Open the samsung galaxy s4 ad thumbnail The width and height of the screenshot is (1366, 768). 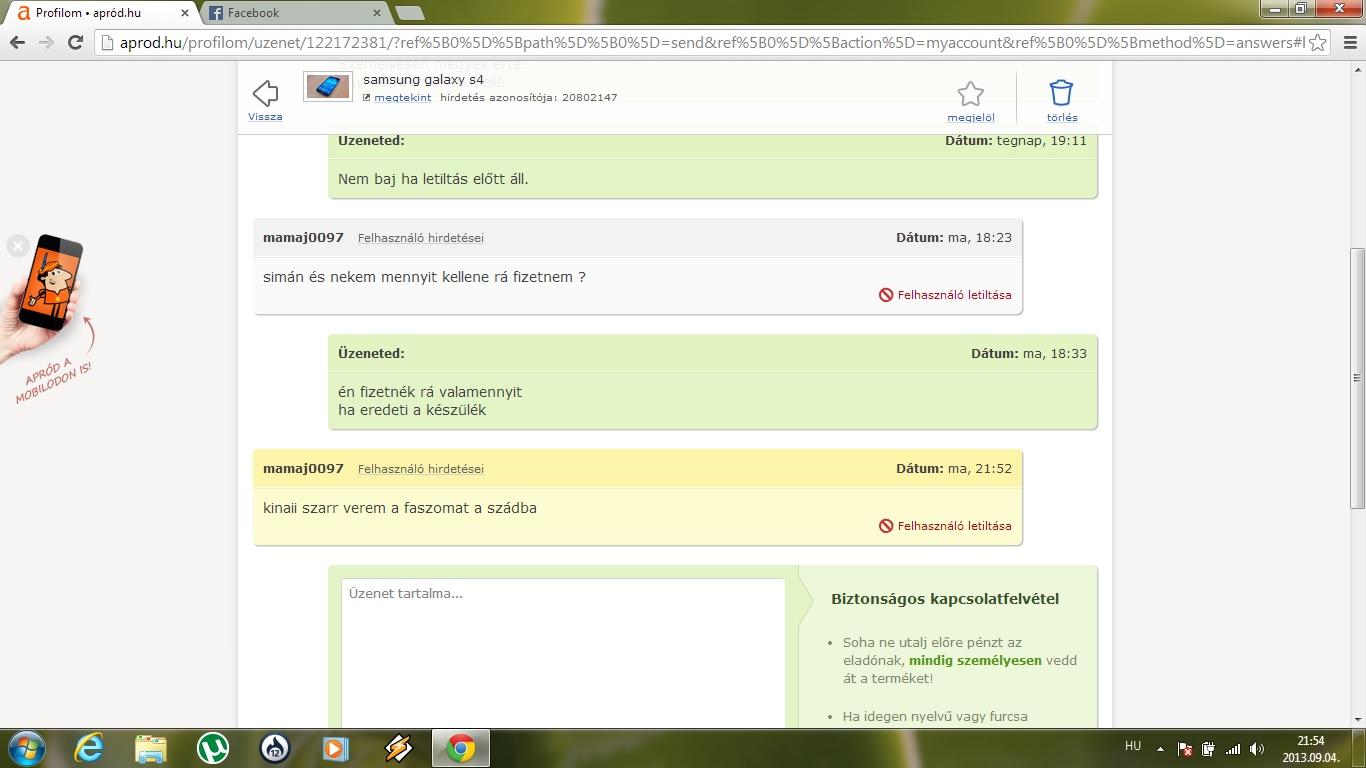(327, 87)
